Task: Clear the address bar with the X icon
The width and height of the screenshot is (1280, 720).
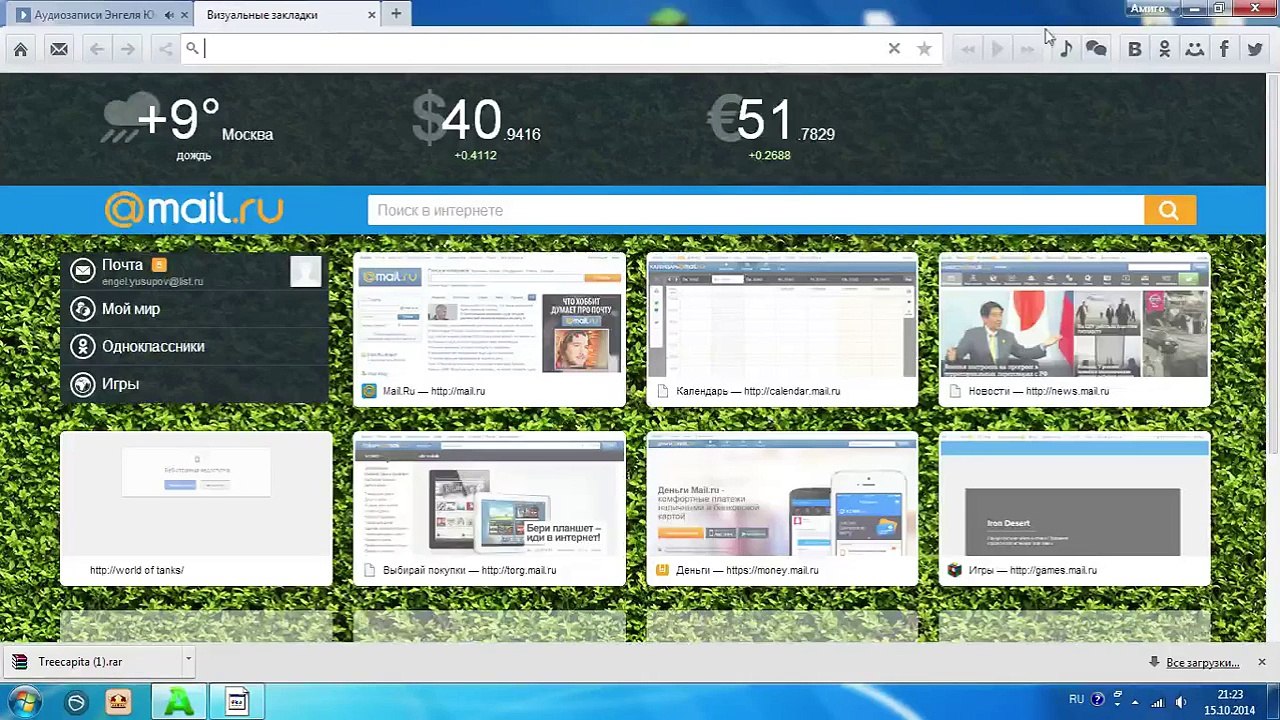Action: [894, 48]
